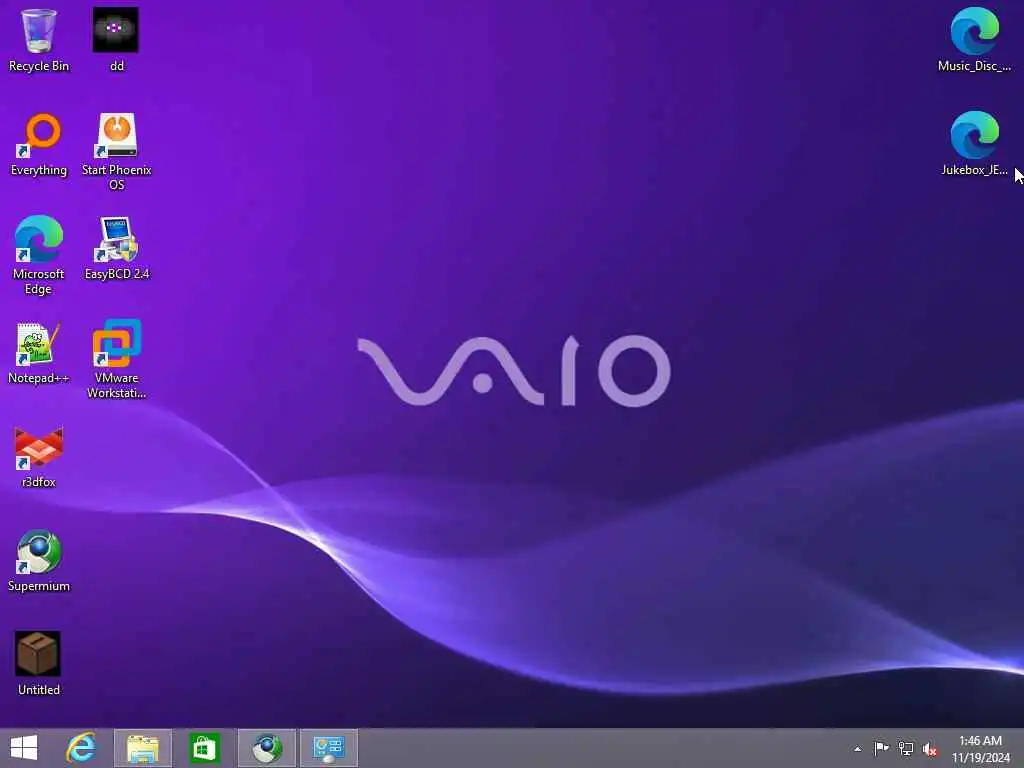Viewport: 1024px width, 768px height.
Task: Launch Internet Explorer from the taskbar
Action: [x=81, y=748]
